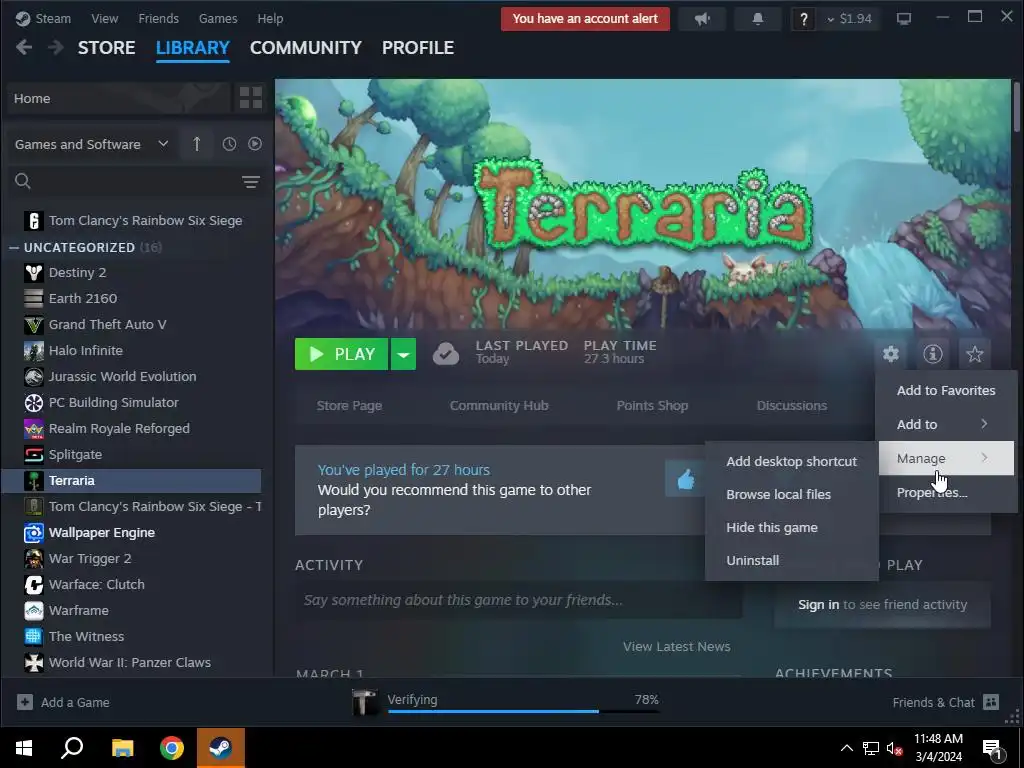Screen dimensions: 1024x768
Task: Launch Chrome from the taskbar
Action: tap(172, 748)
